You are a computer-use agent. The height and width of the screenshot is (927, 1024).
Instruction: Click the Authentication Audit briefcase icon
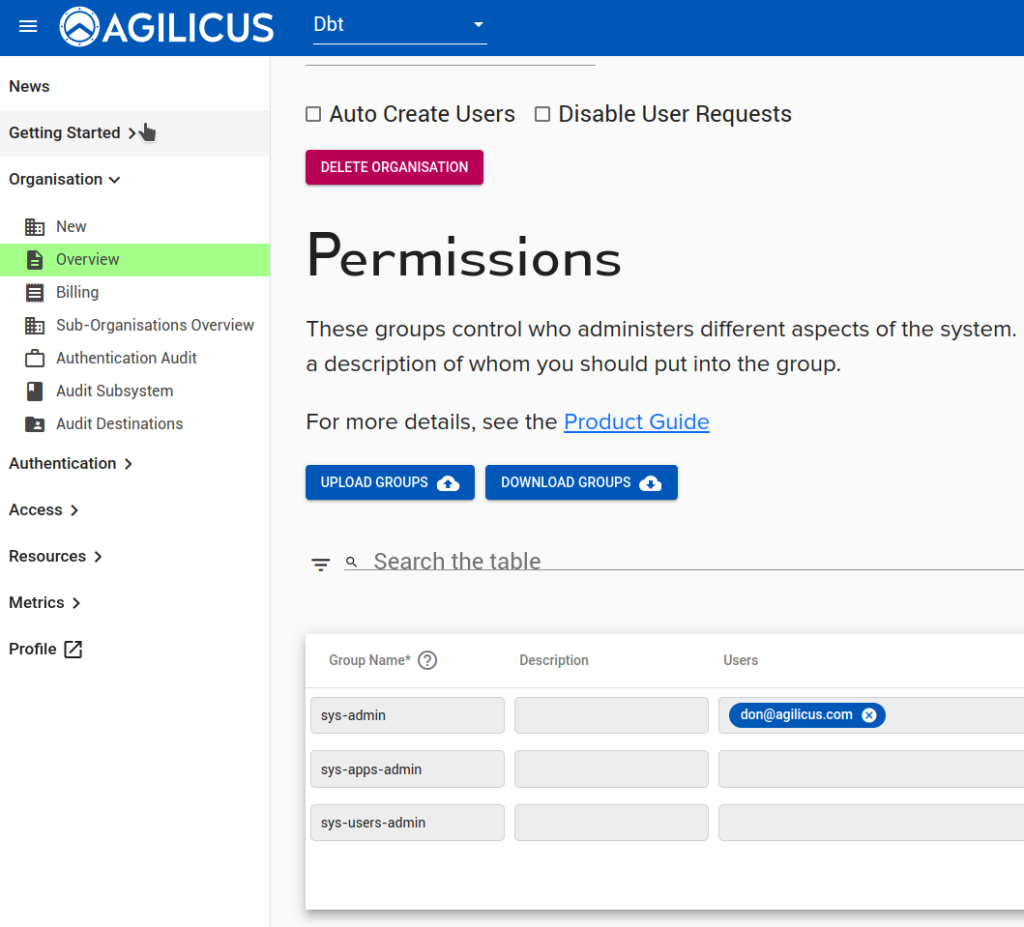[35, 358]
